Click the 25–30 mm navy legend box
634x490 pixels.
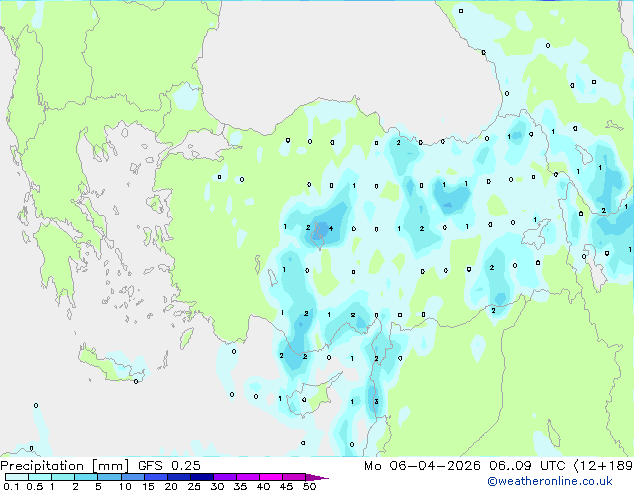click(201, 477)
